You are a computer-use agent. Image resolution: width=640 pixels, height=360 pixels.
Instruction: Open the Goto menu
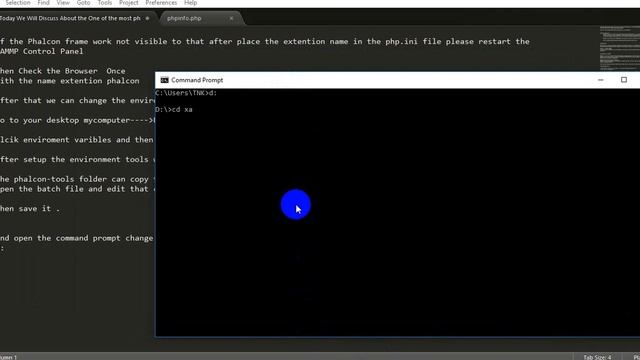click(x=83, y=3)
